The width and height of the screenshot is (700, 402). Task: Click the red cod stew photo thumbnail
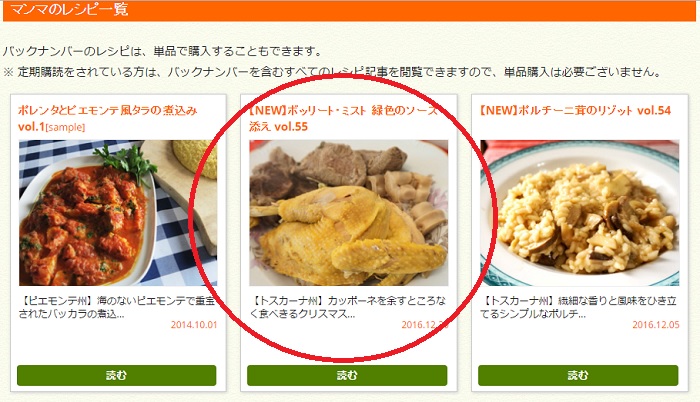(x=118, y=213)
